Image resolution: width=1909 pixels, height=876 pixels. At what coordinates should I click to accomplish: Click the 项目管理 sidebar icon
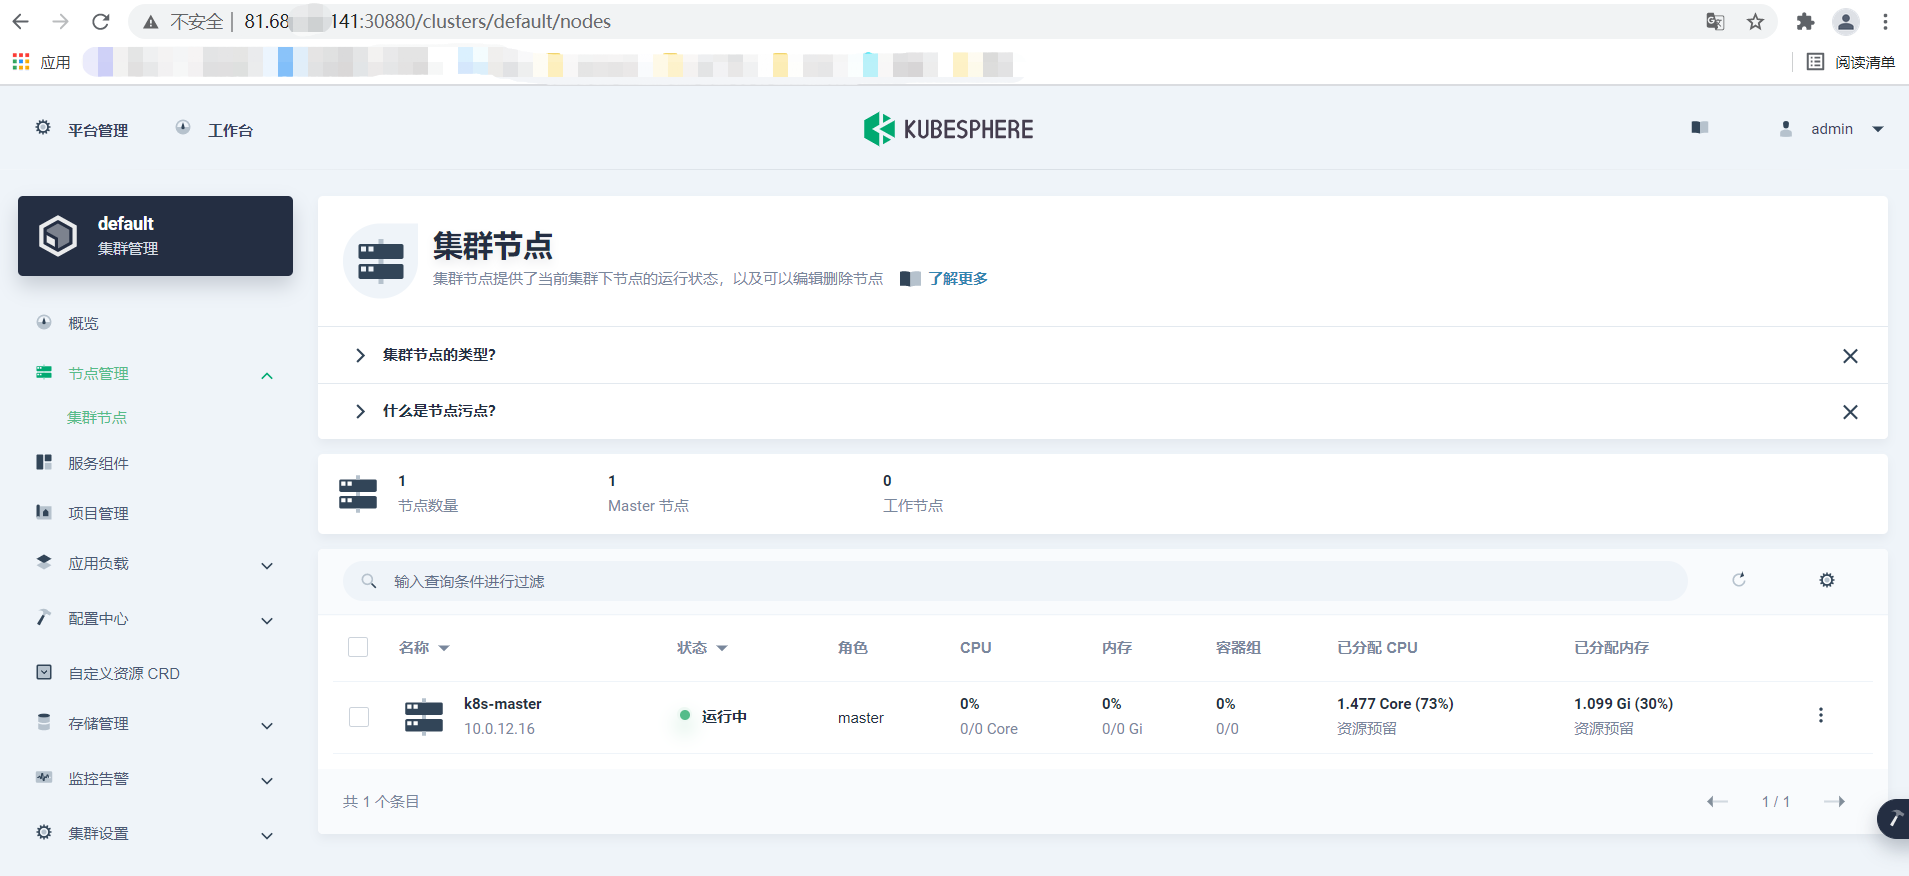click(x=44, y=512)
